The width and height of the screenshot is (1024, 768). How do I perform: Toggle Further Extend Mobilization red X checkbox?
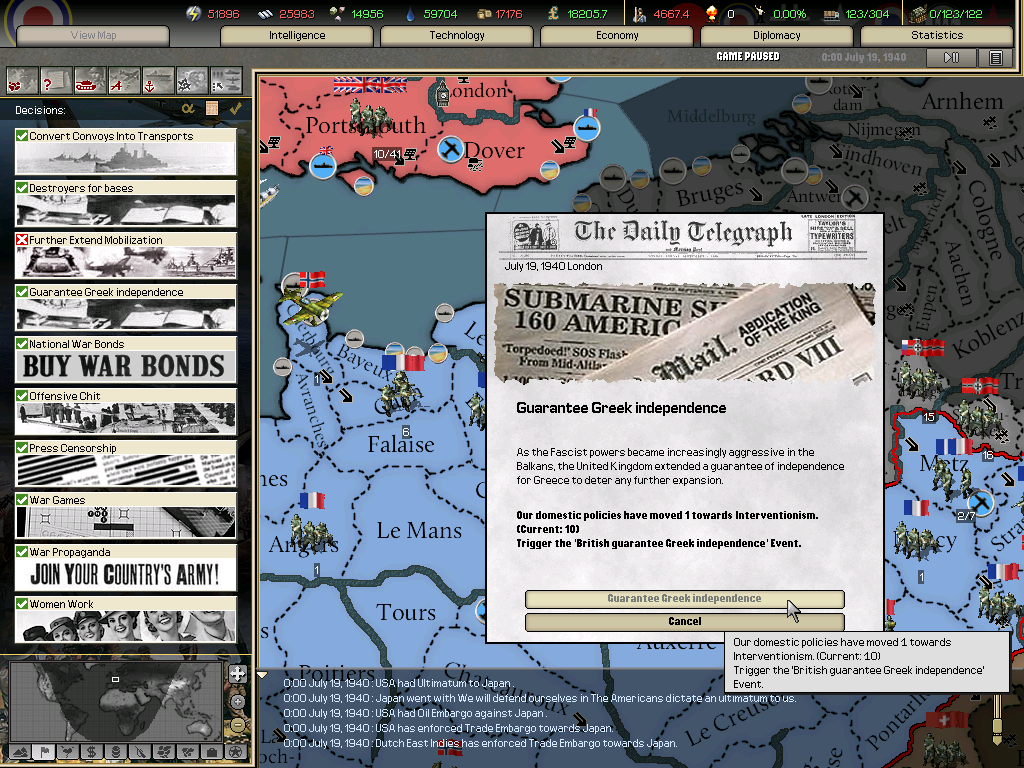pyautogui.click(x=22, y=240)
